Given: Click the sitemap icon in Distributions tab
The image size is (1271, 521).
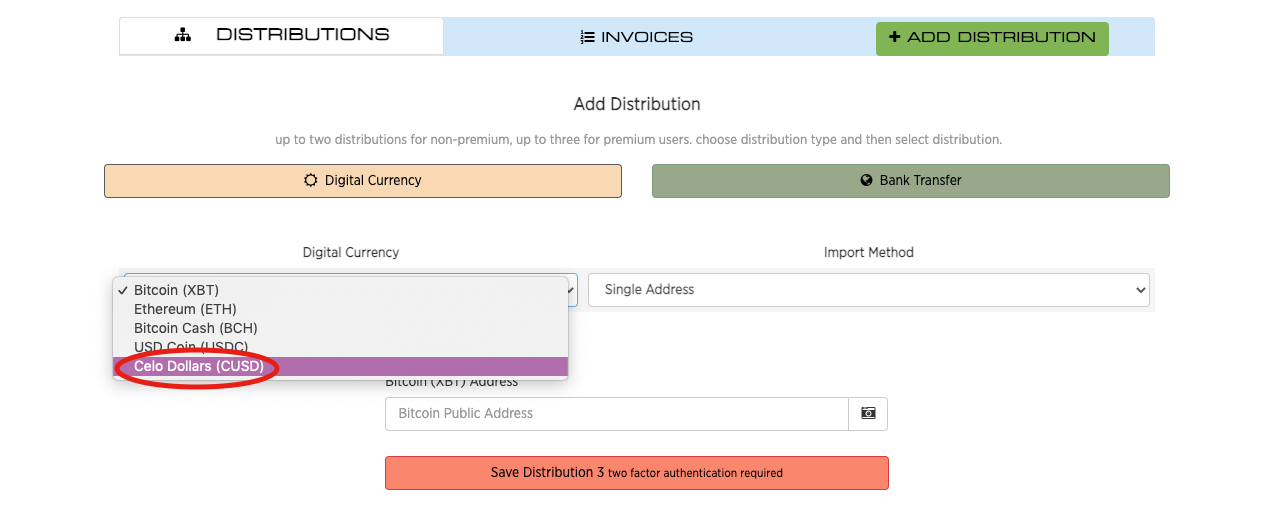Looking at the screenshot, I should (x=182, y=35).
